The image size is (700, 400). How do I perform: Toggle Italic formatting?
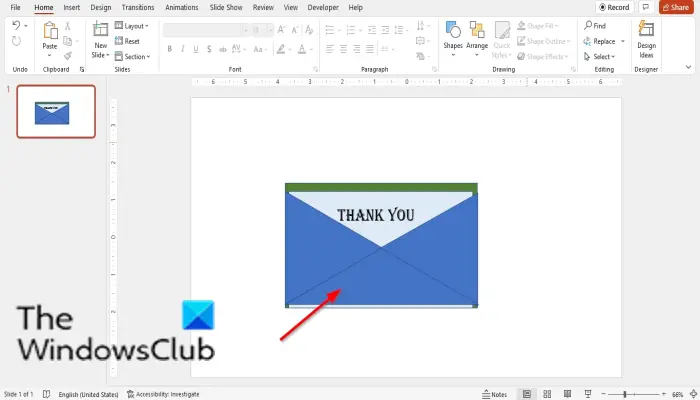pos(183,49)
